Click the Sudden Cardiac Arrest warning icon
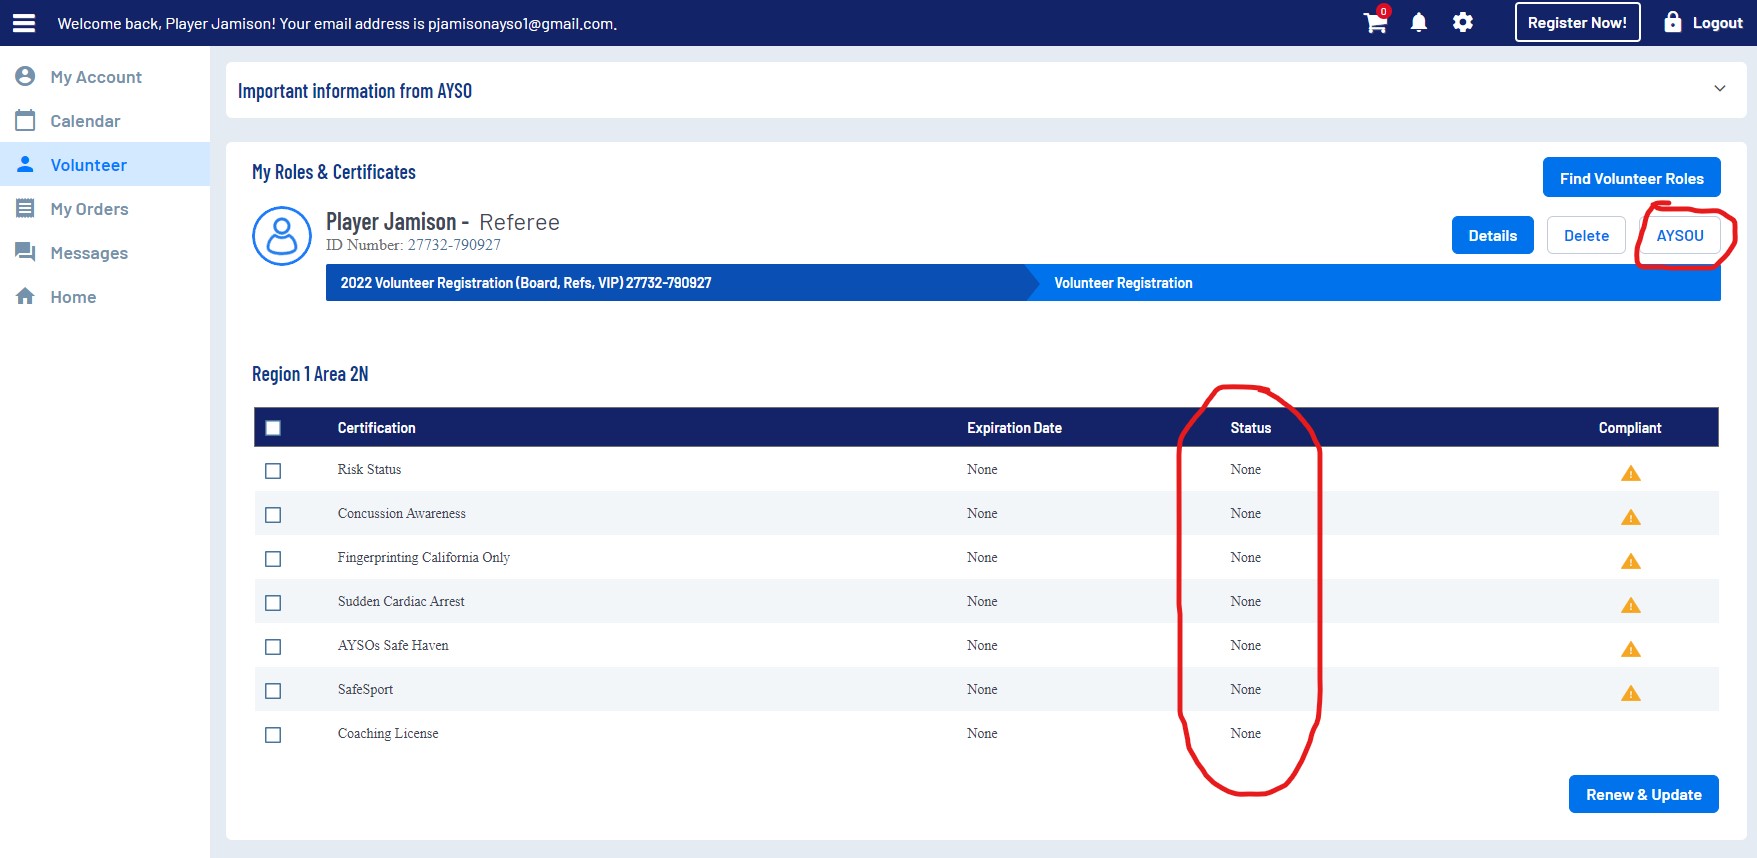The image size is (1757, 858). pos(1630,605)
